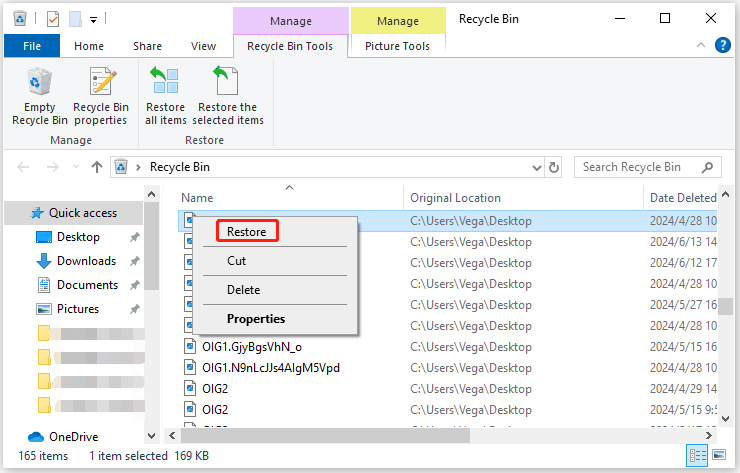Image resolution: width=740 pixels, height=473 pixels.
Task: Click navigation pane scroll up arrow
Action: click(151, 194)
